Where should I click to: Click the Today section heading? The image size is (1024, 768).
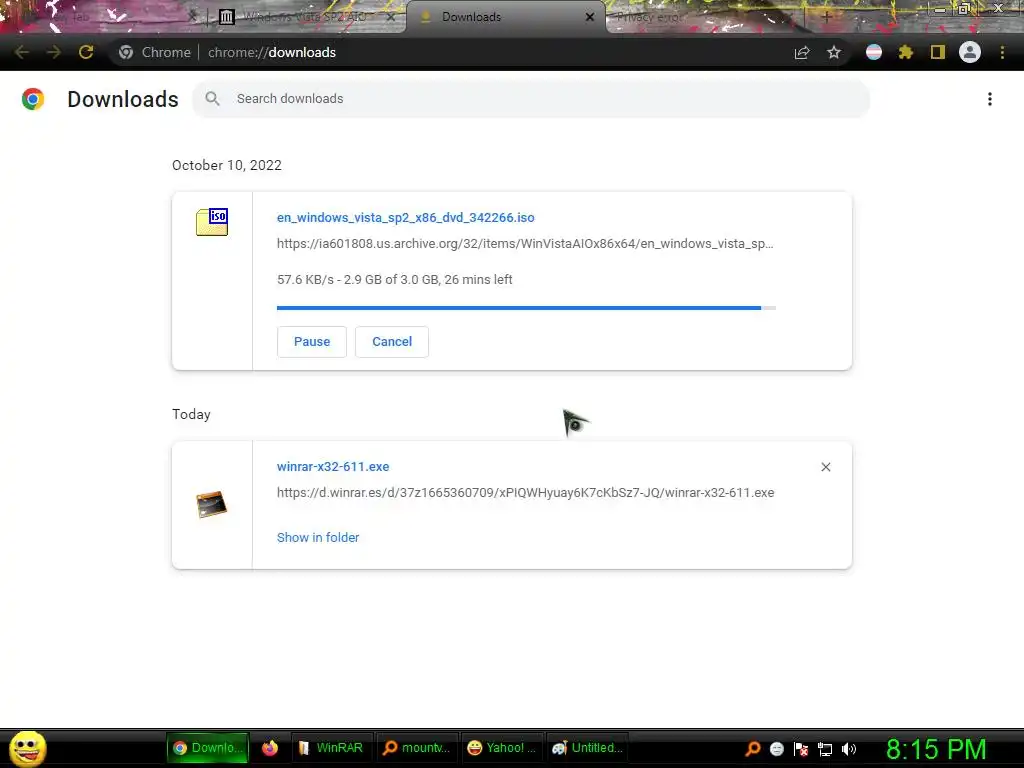click(191, 414)
